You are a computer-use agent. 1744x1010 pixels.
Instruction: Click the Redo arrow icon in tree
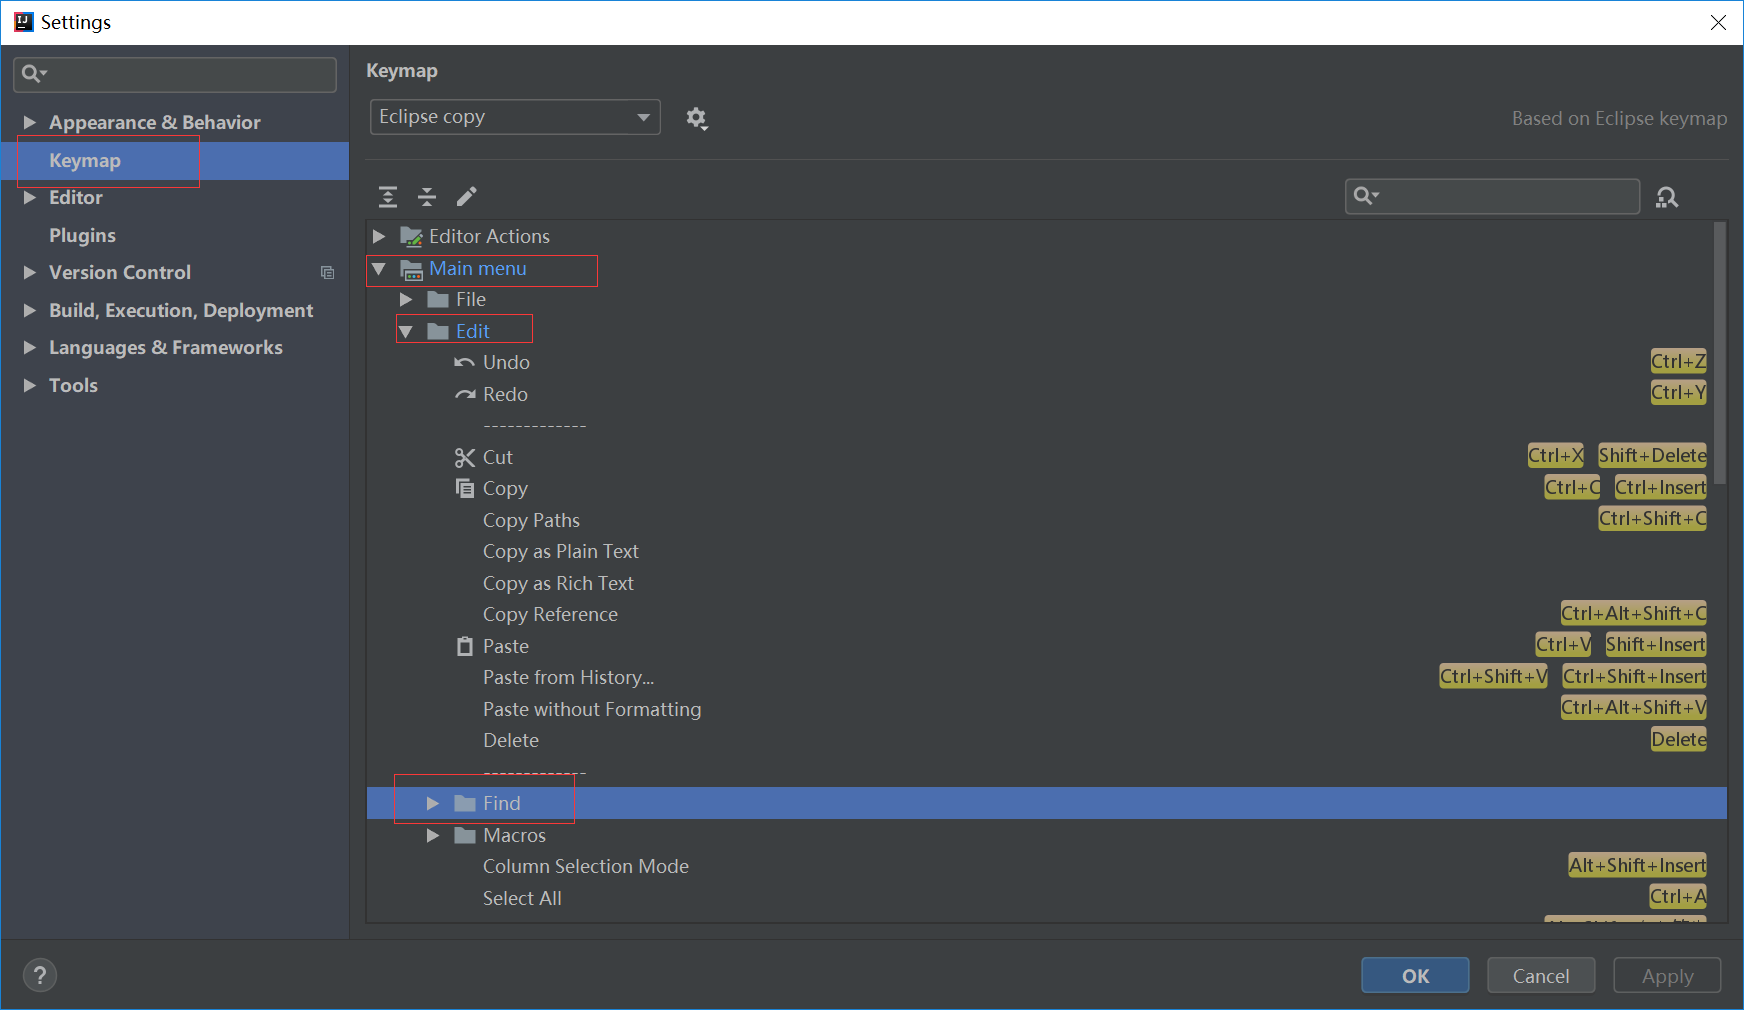point(464,394)
